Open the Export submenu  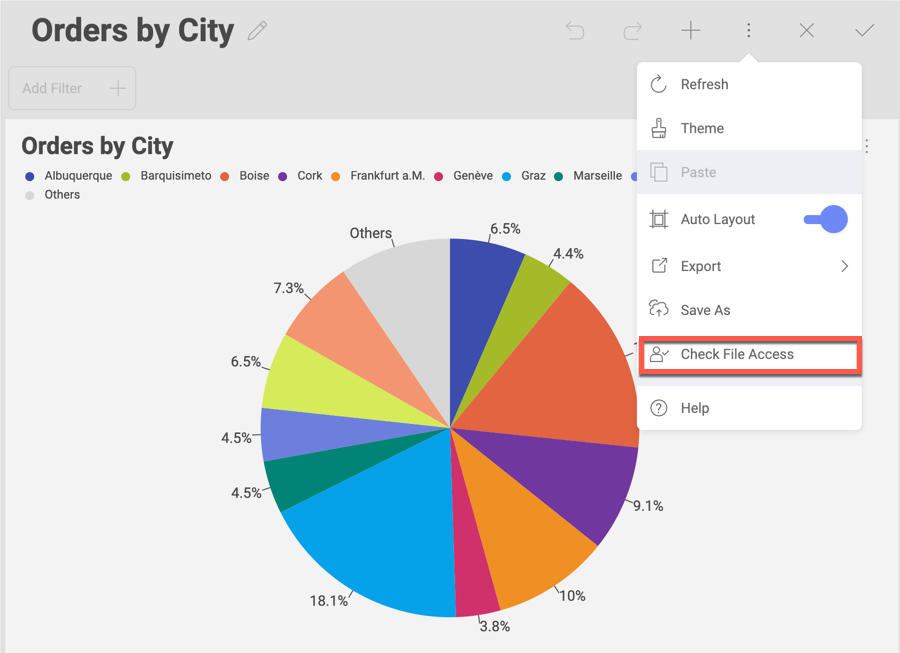749,266
